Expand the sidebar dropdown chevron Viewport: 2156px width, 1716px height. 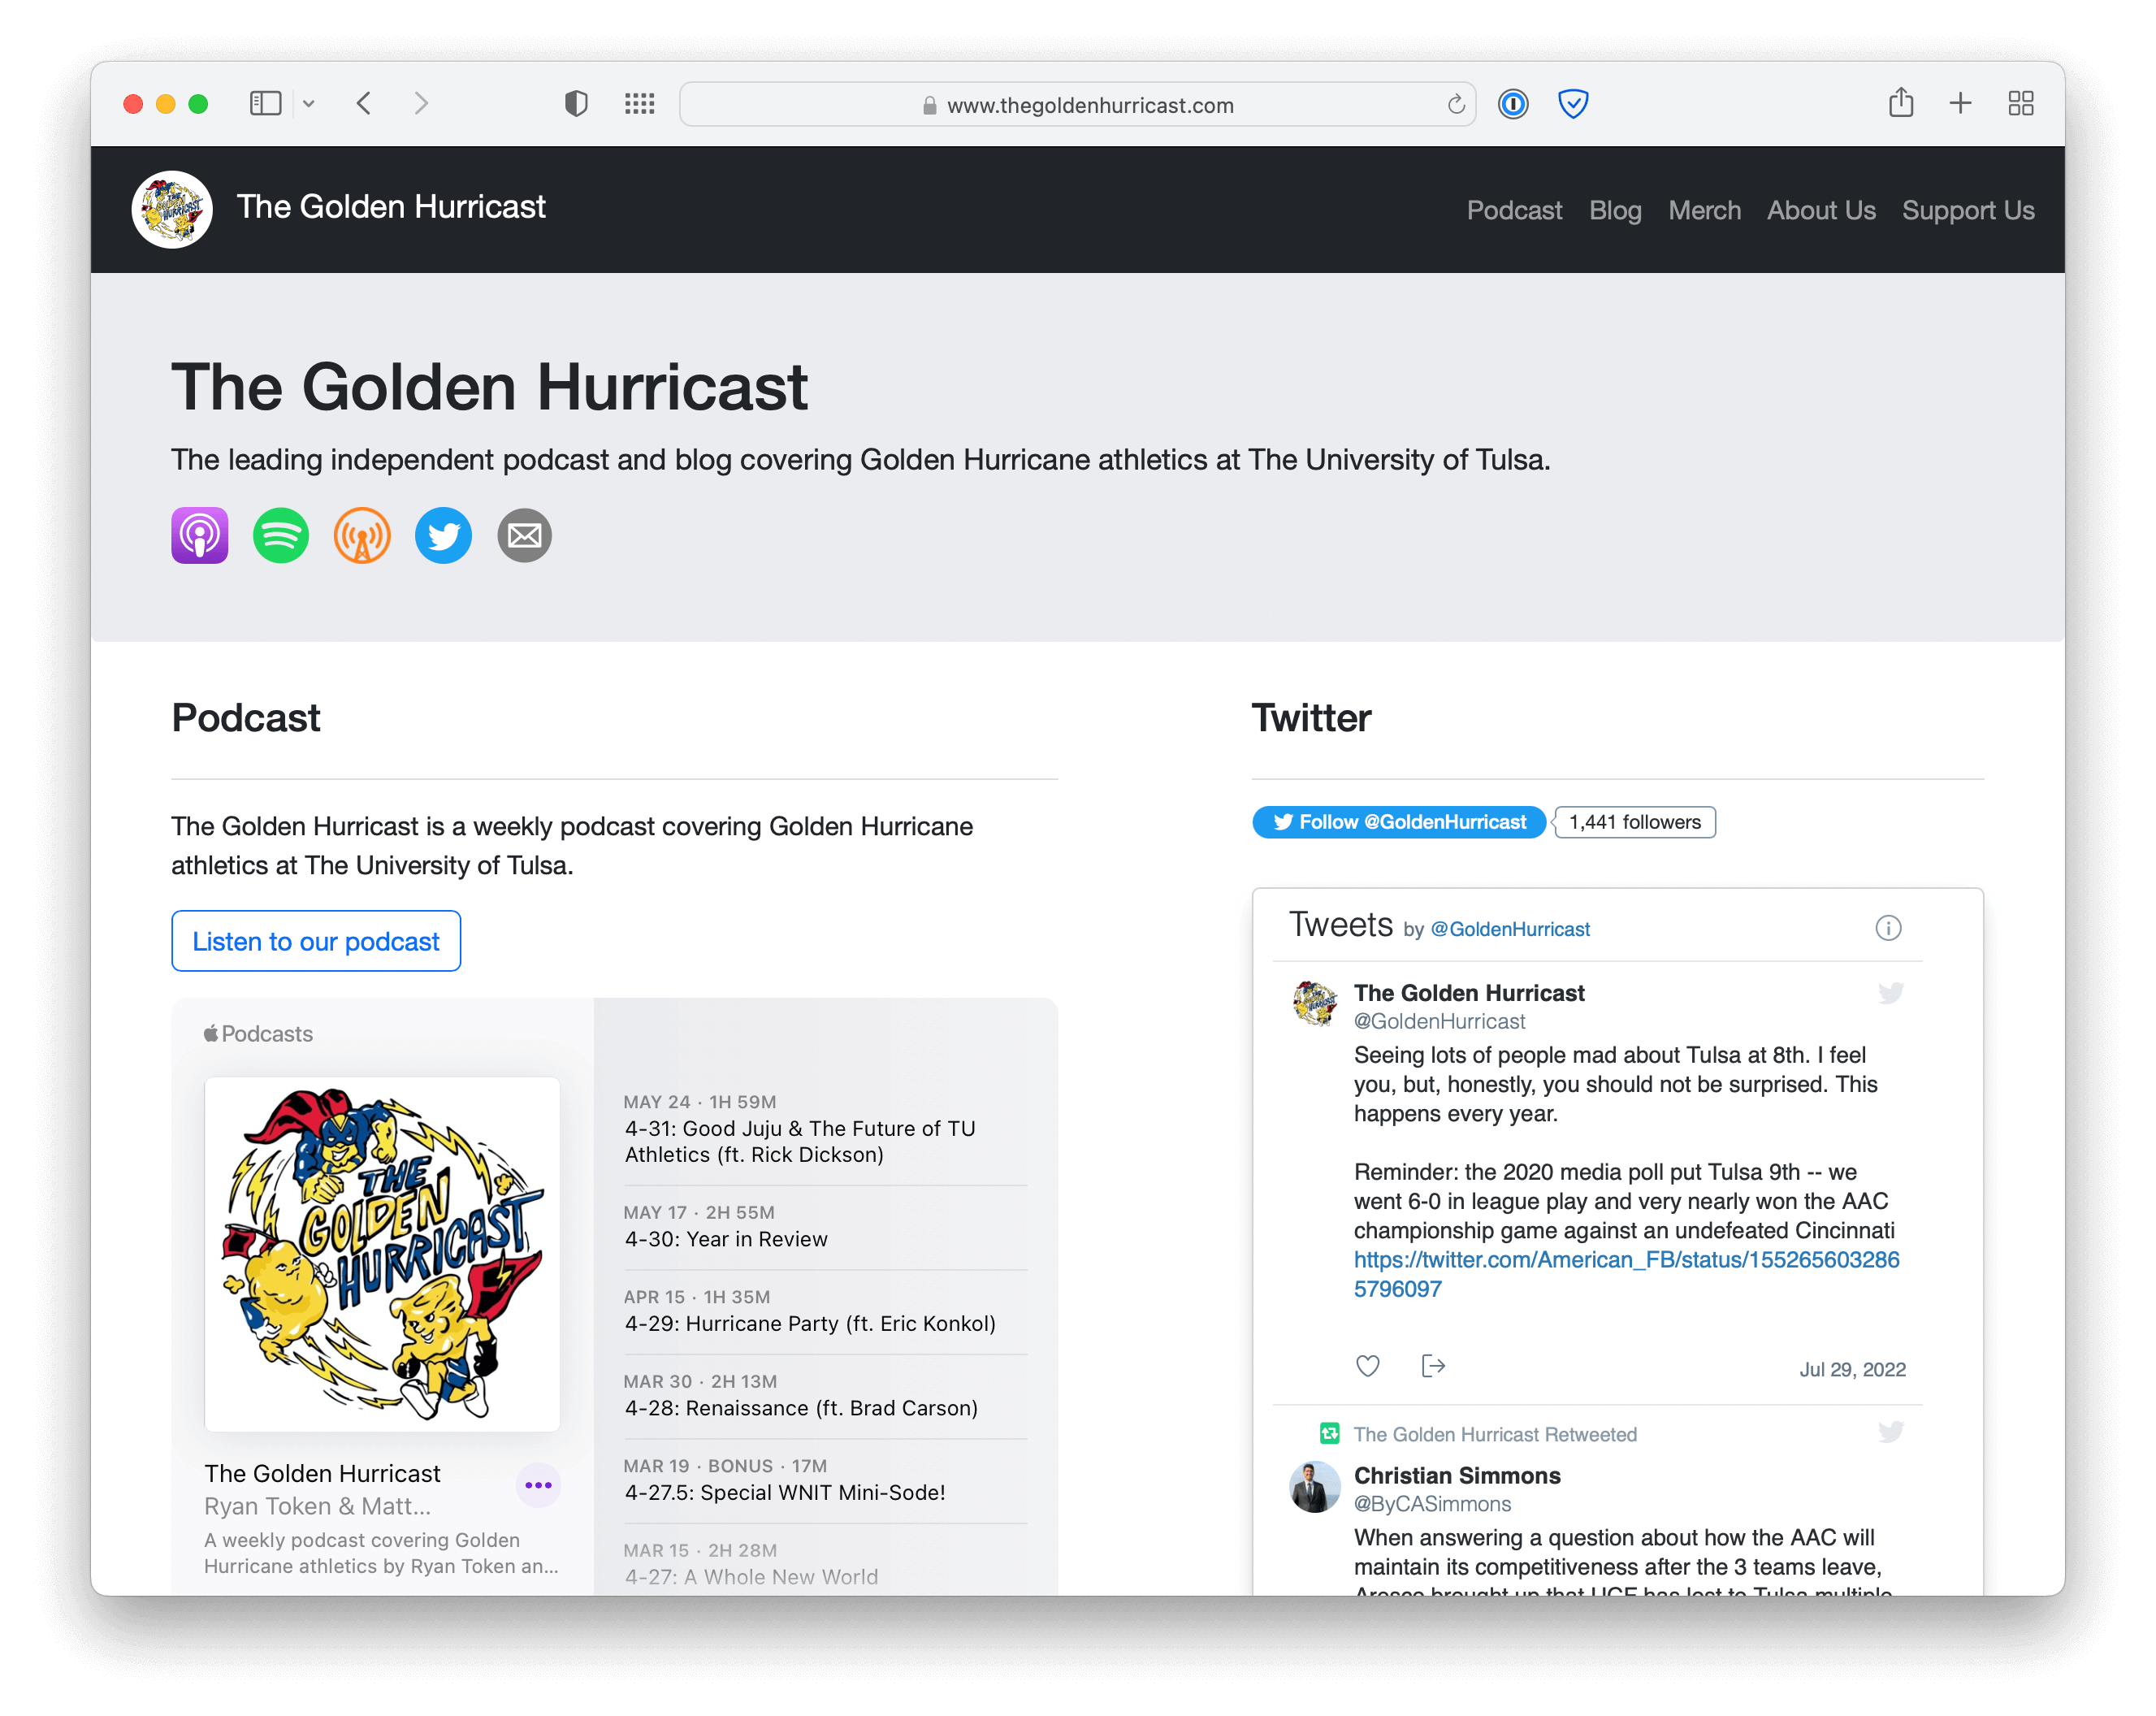309,104
